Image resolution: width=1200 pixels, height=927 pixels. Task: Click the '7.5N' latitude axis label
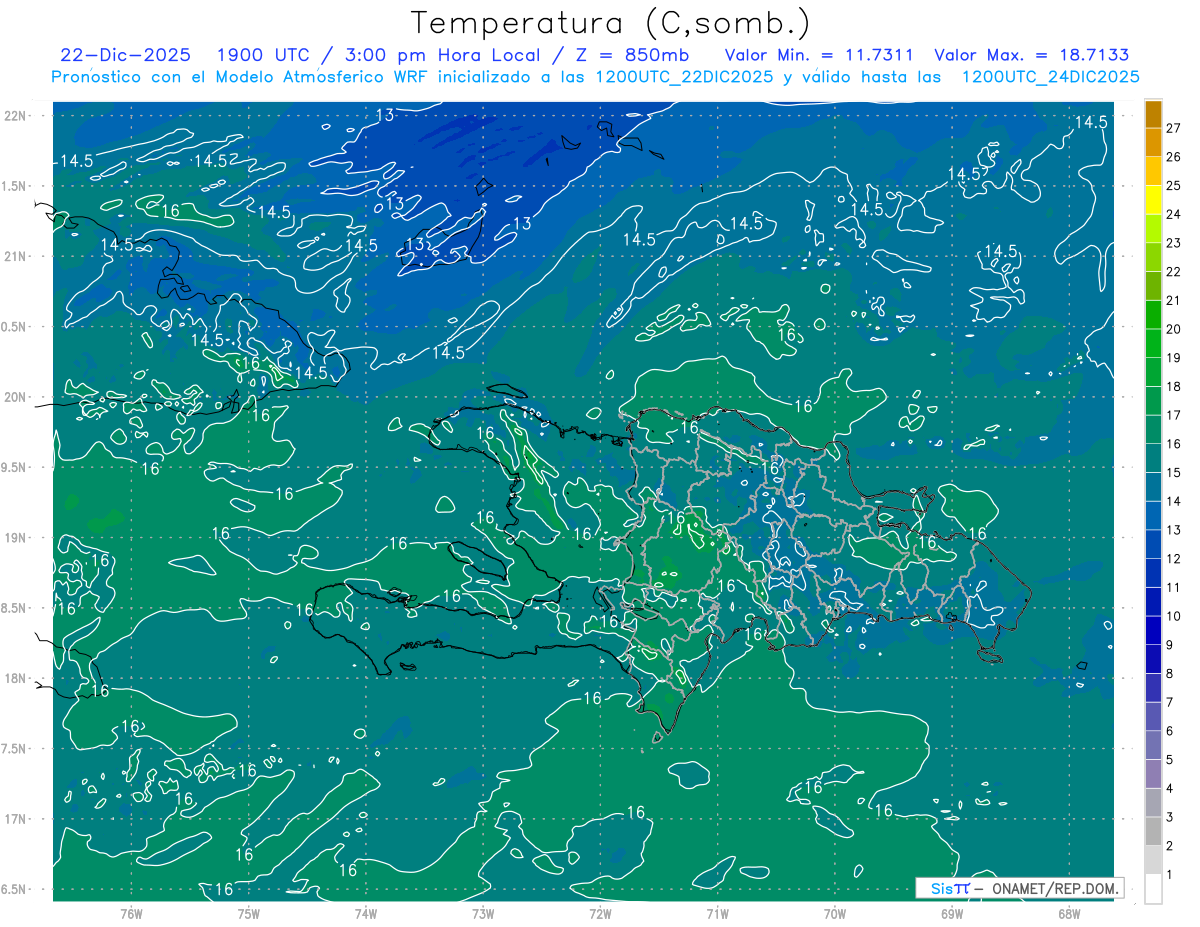point(14,749)
